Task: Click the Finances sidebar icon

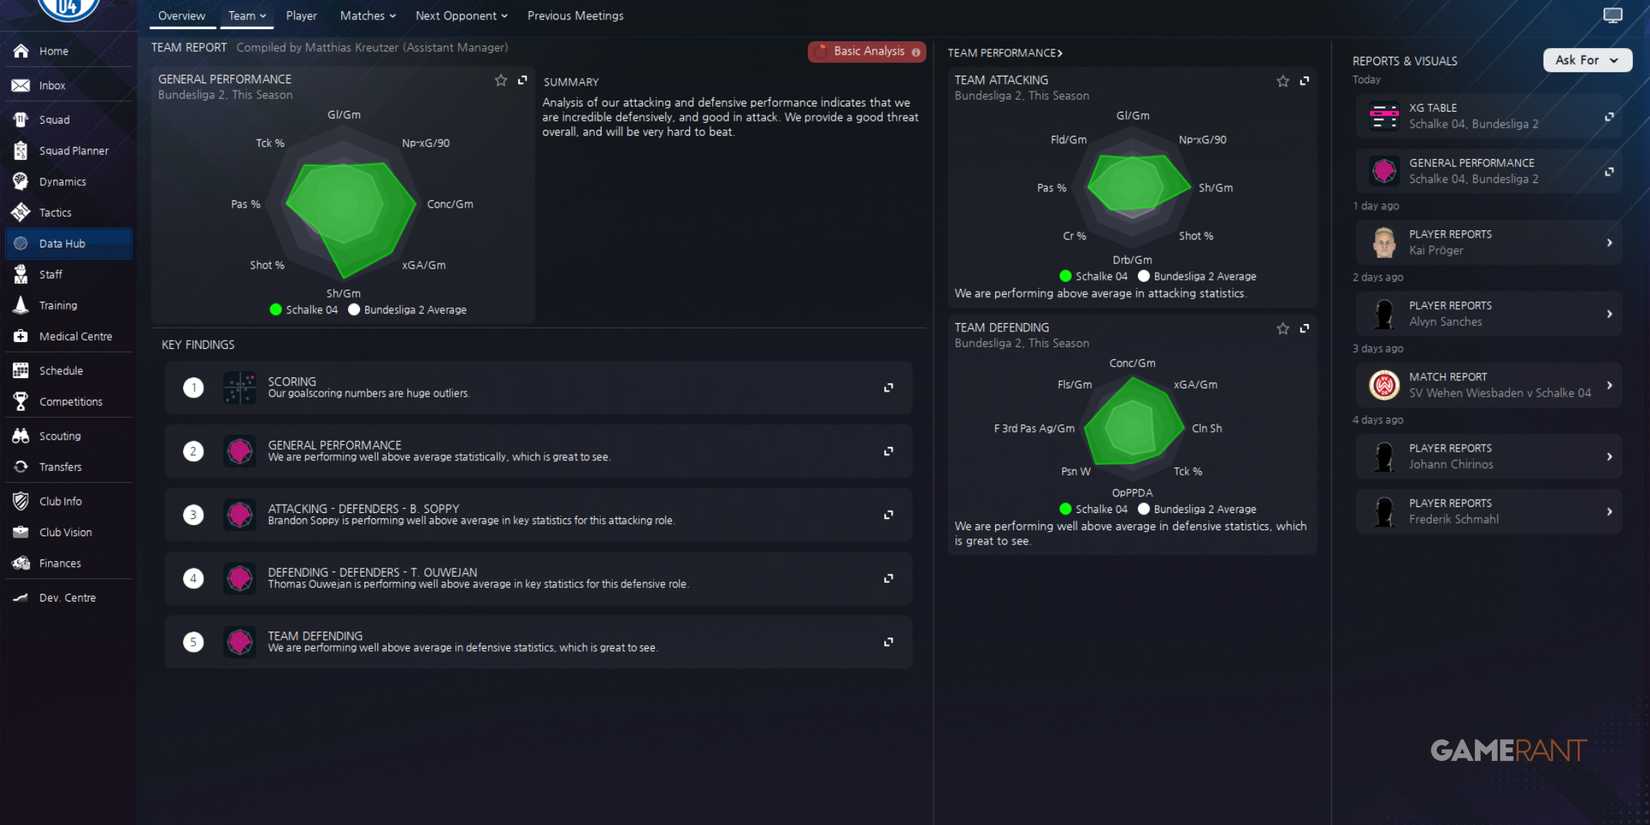Action: [21, 563]
